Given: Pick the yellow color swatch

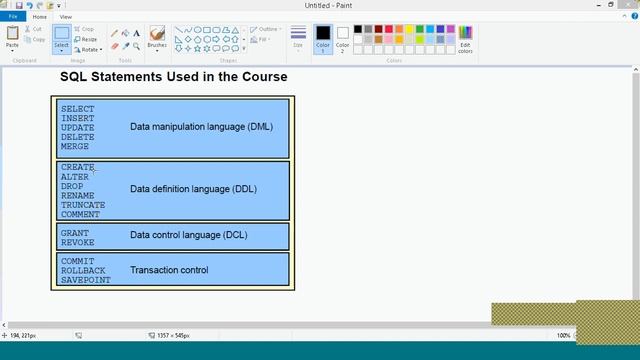Looking at the screenshot, I should [409, 29].
